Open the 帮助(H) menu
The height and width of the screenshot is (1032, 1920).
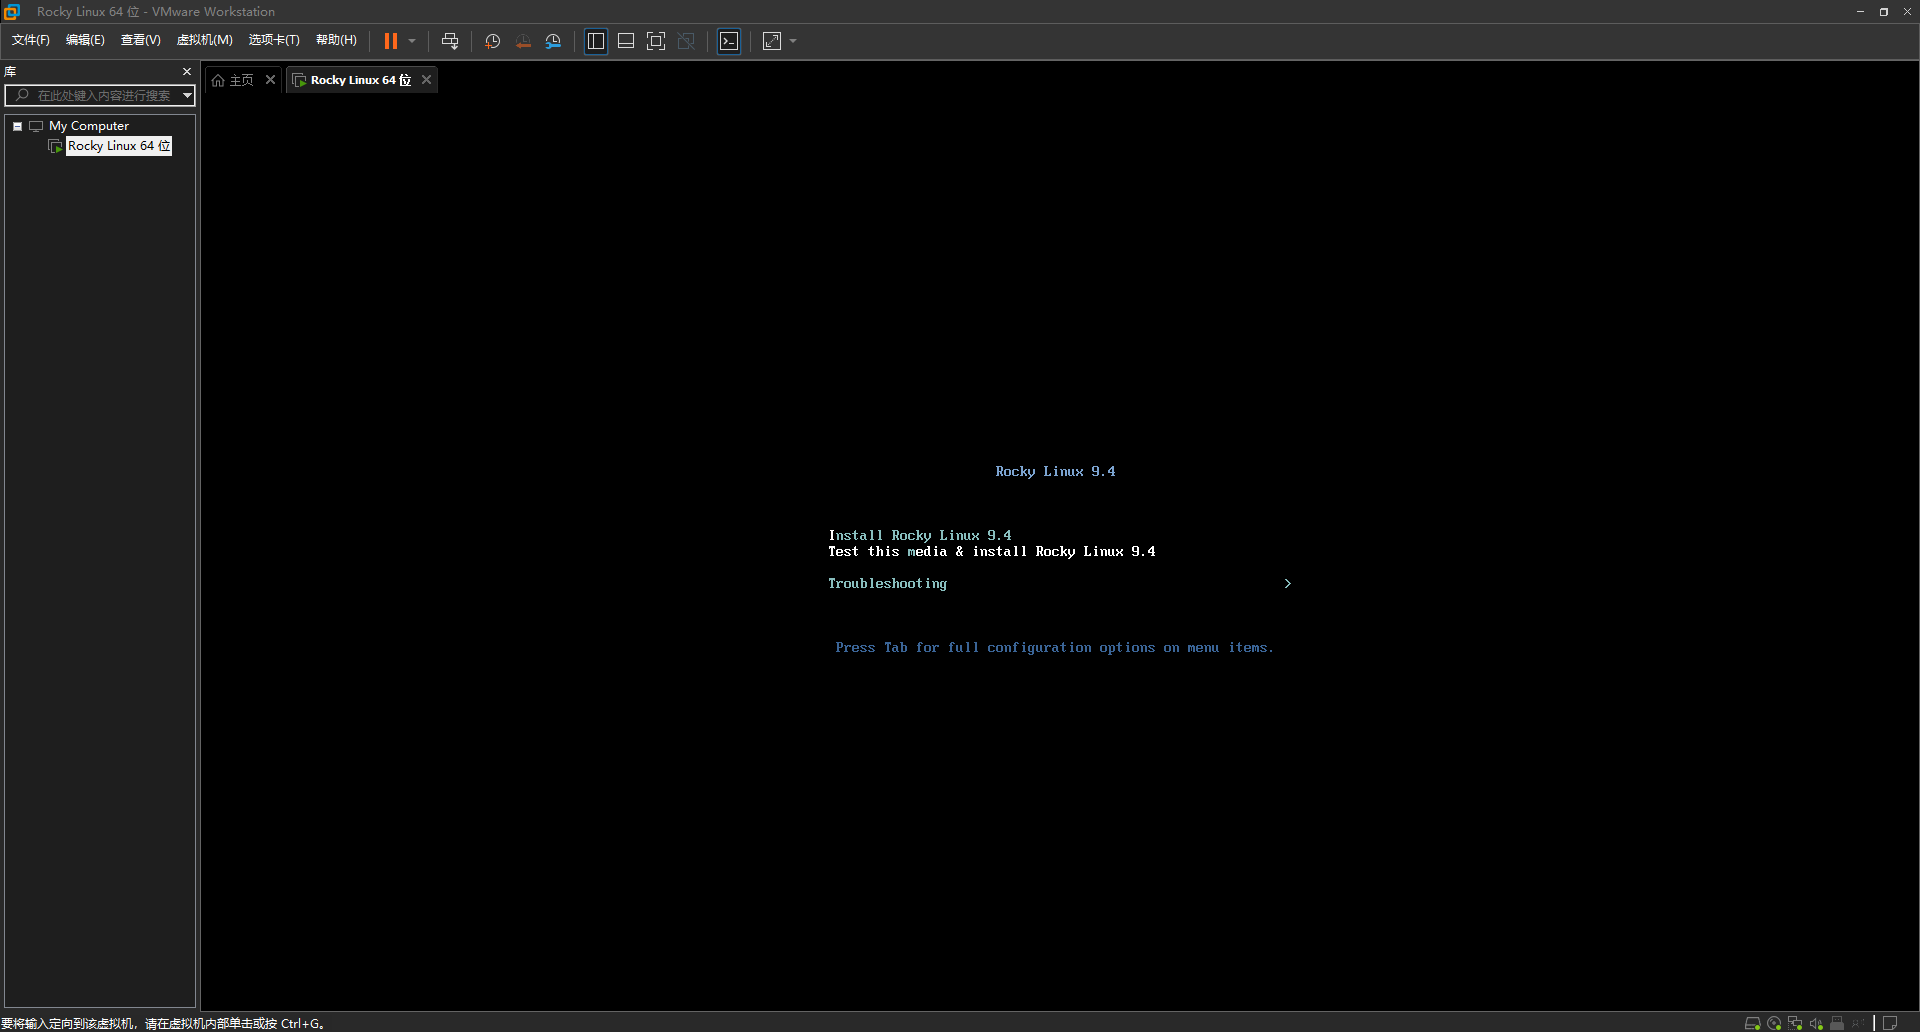click(336, 40)
